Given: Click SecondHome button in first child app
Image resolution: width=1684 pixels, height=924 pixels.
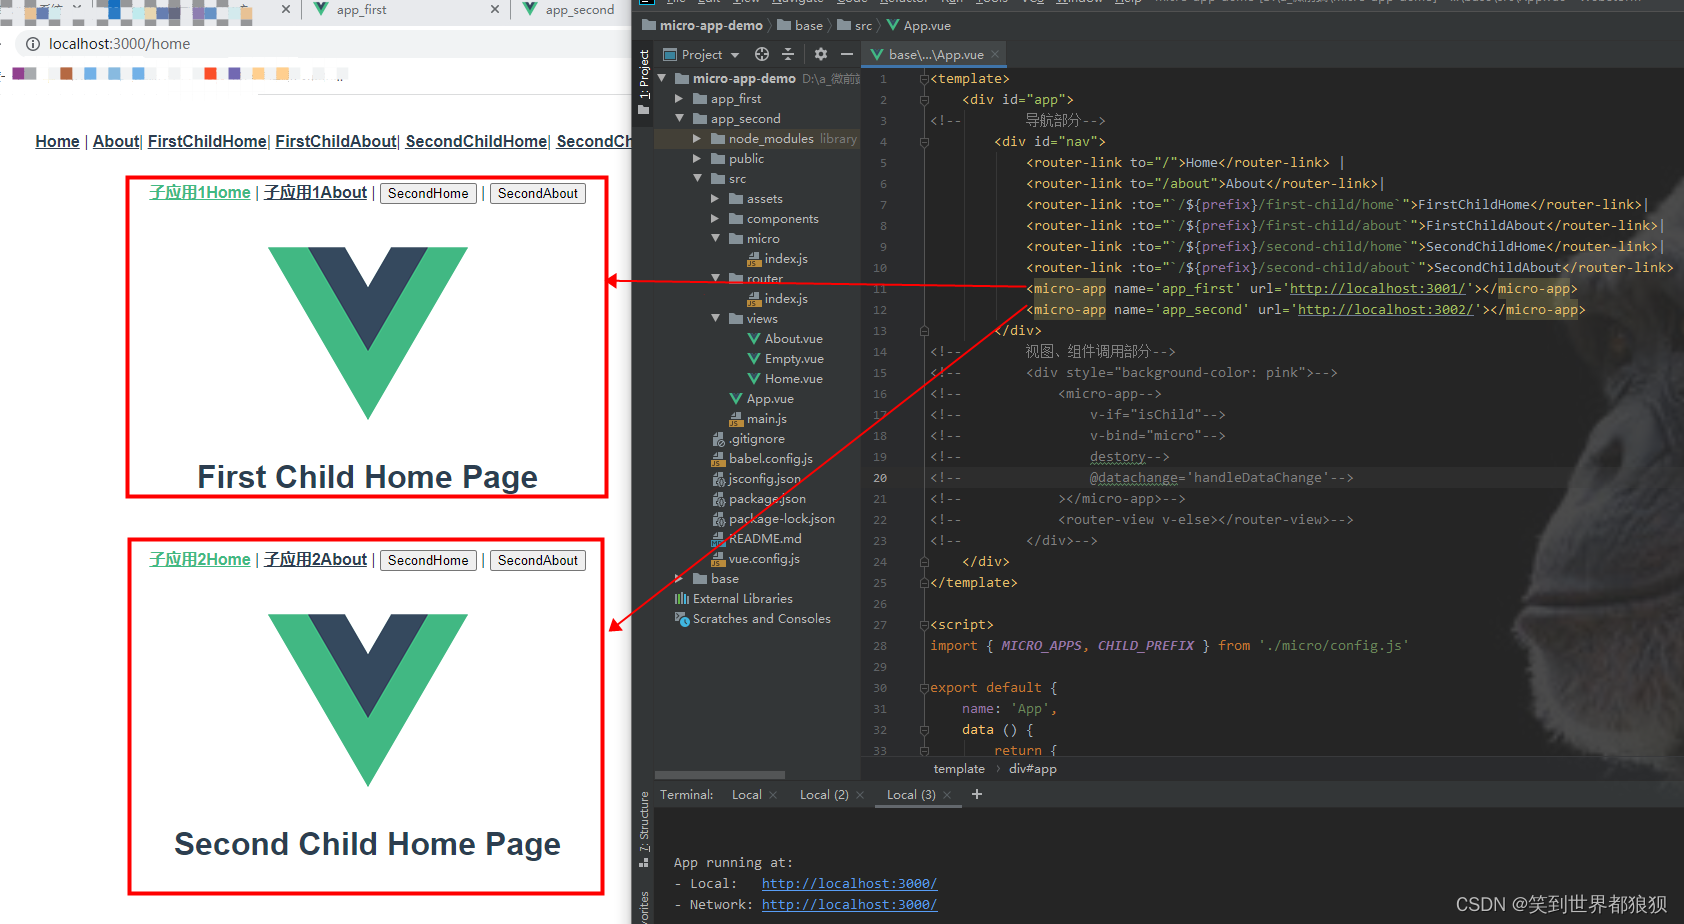Looking at the screenshot, I should 428,194.
